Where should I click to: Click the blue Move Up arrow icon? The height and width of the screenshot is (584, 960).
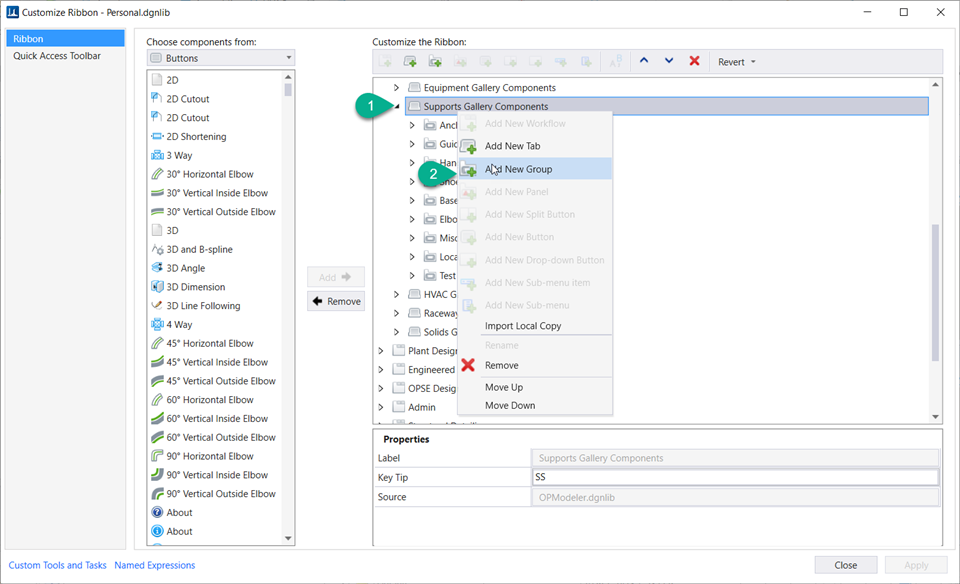644,62
